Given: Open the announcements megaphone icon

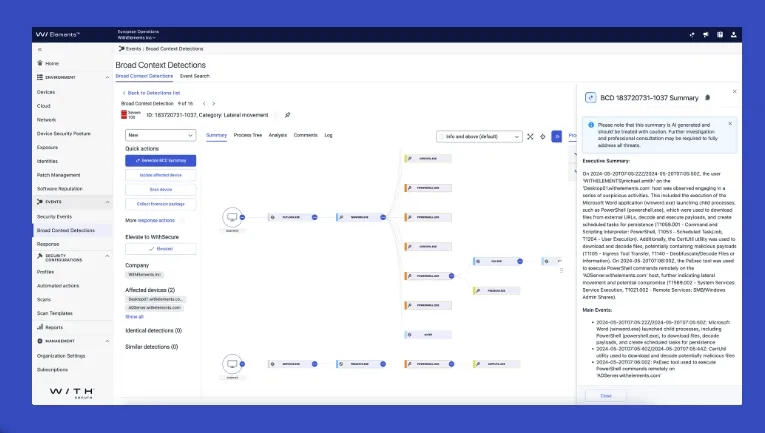Looking at the screenshot, I should tap(705, 35).
